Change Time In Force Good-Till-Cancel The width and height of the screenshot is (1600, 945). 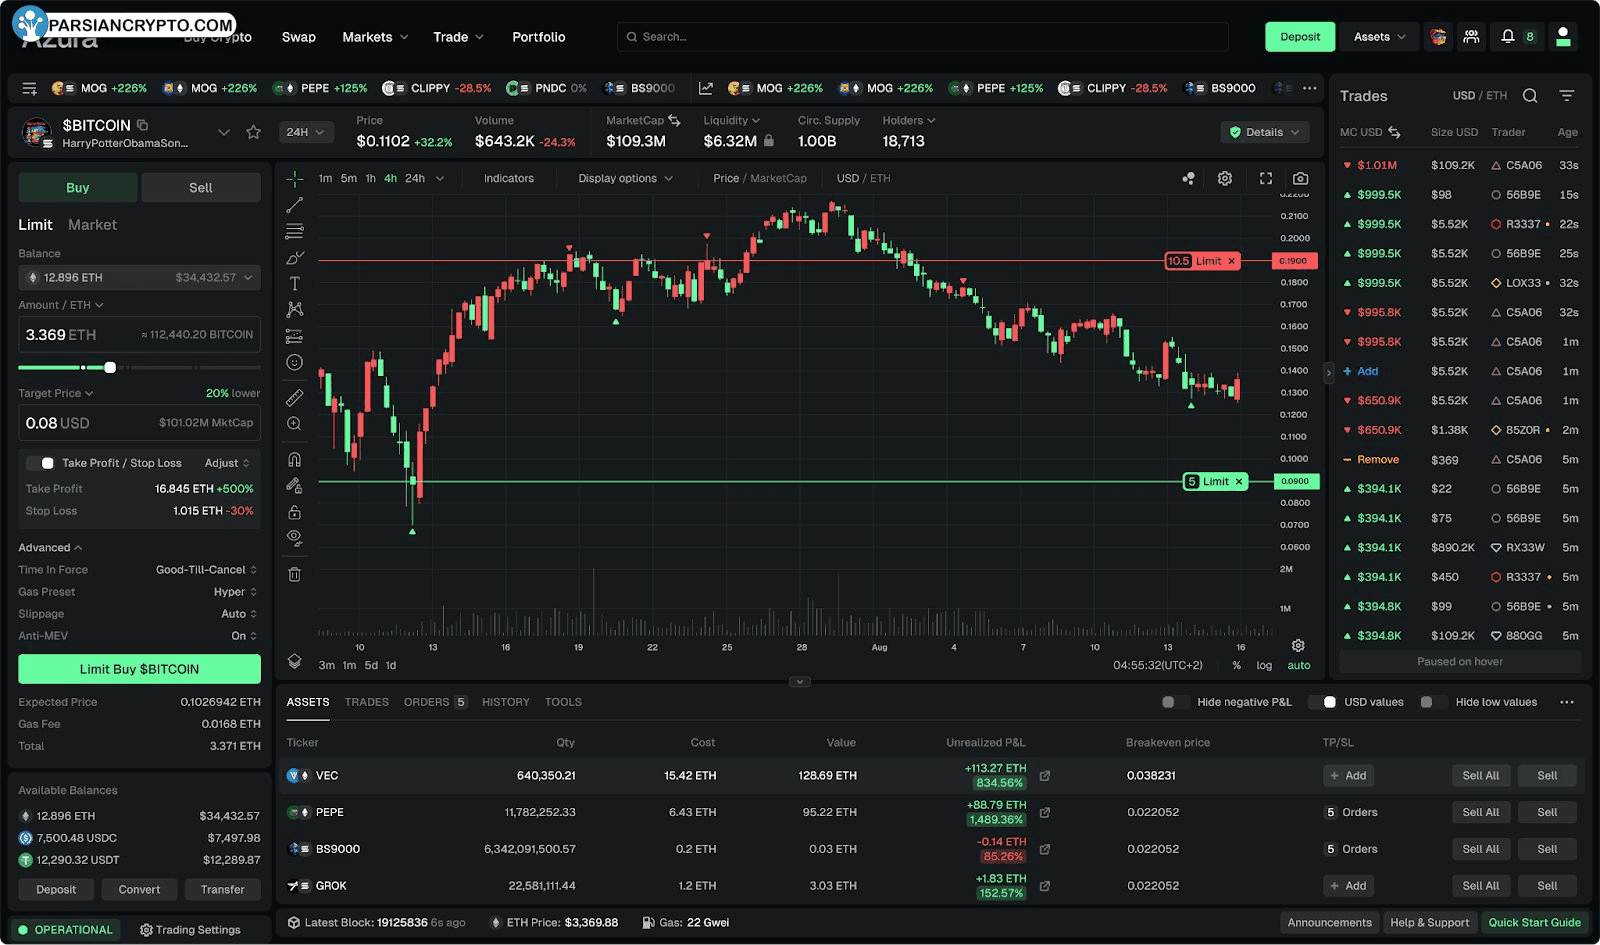tap(206, 570)
